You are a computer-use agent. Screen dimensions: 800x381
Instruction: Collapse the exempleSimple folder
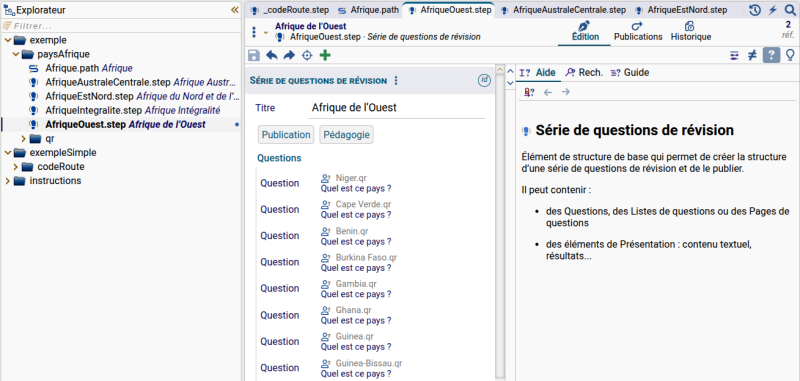pos(7,153)
